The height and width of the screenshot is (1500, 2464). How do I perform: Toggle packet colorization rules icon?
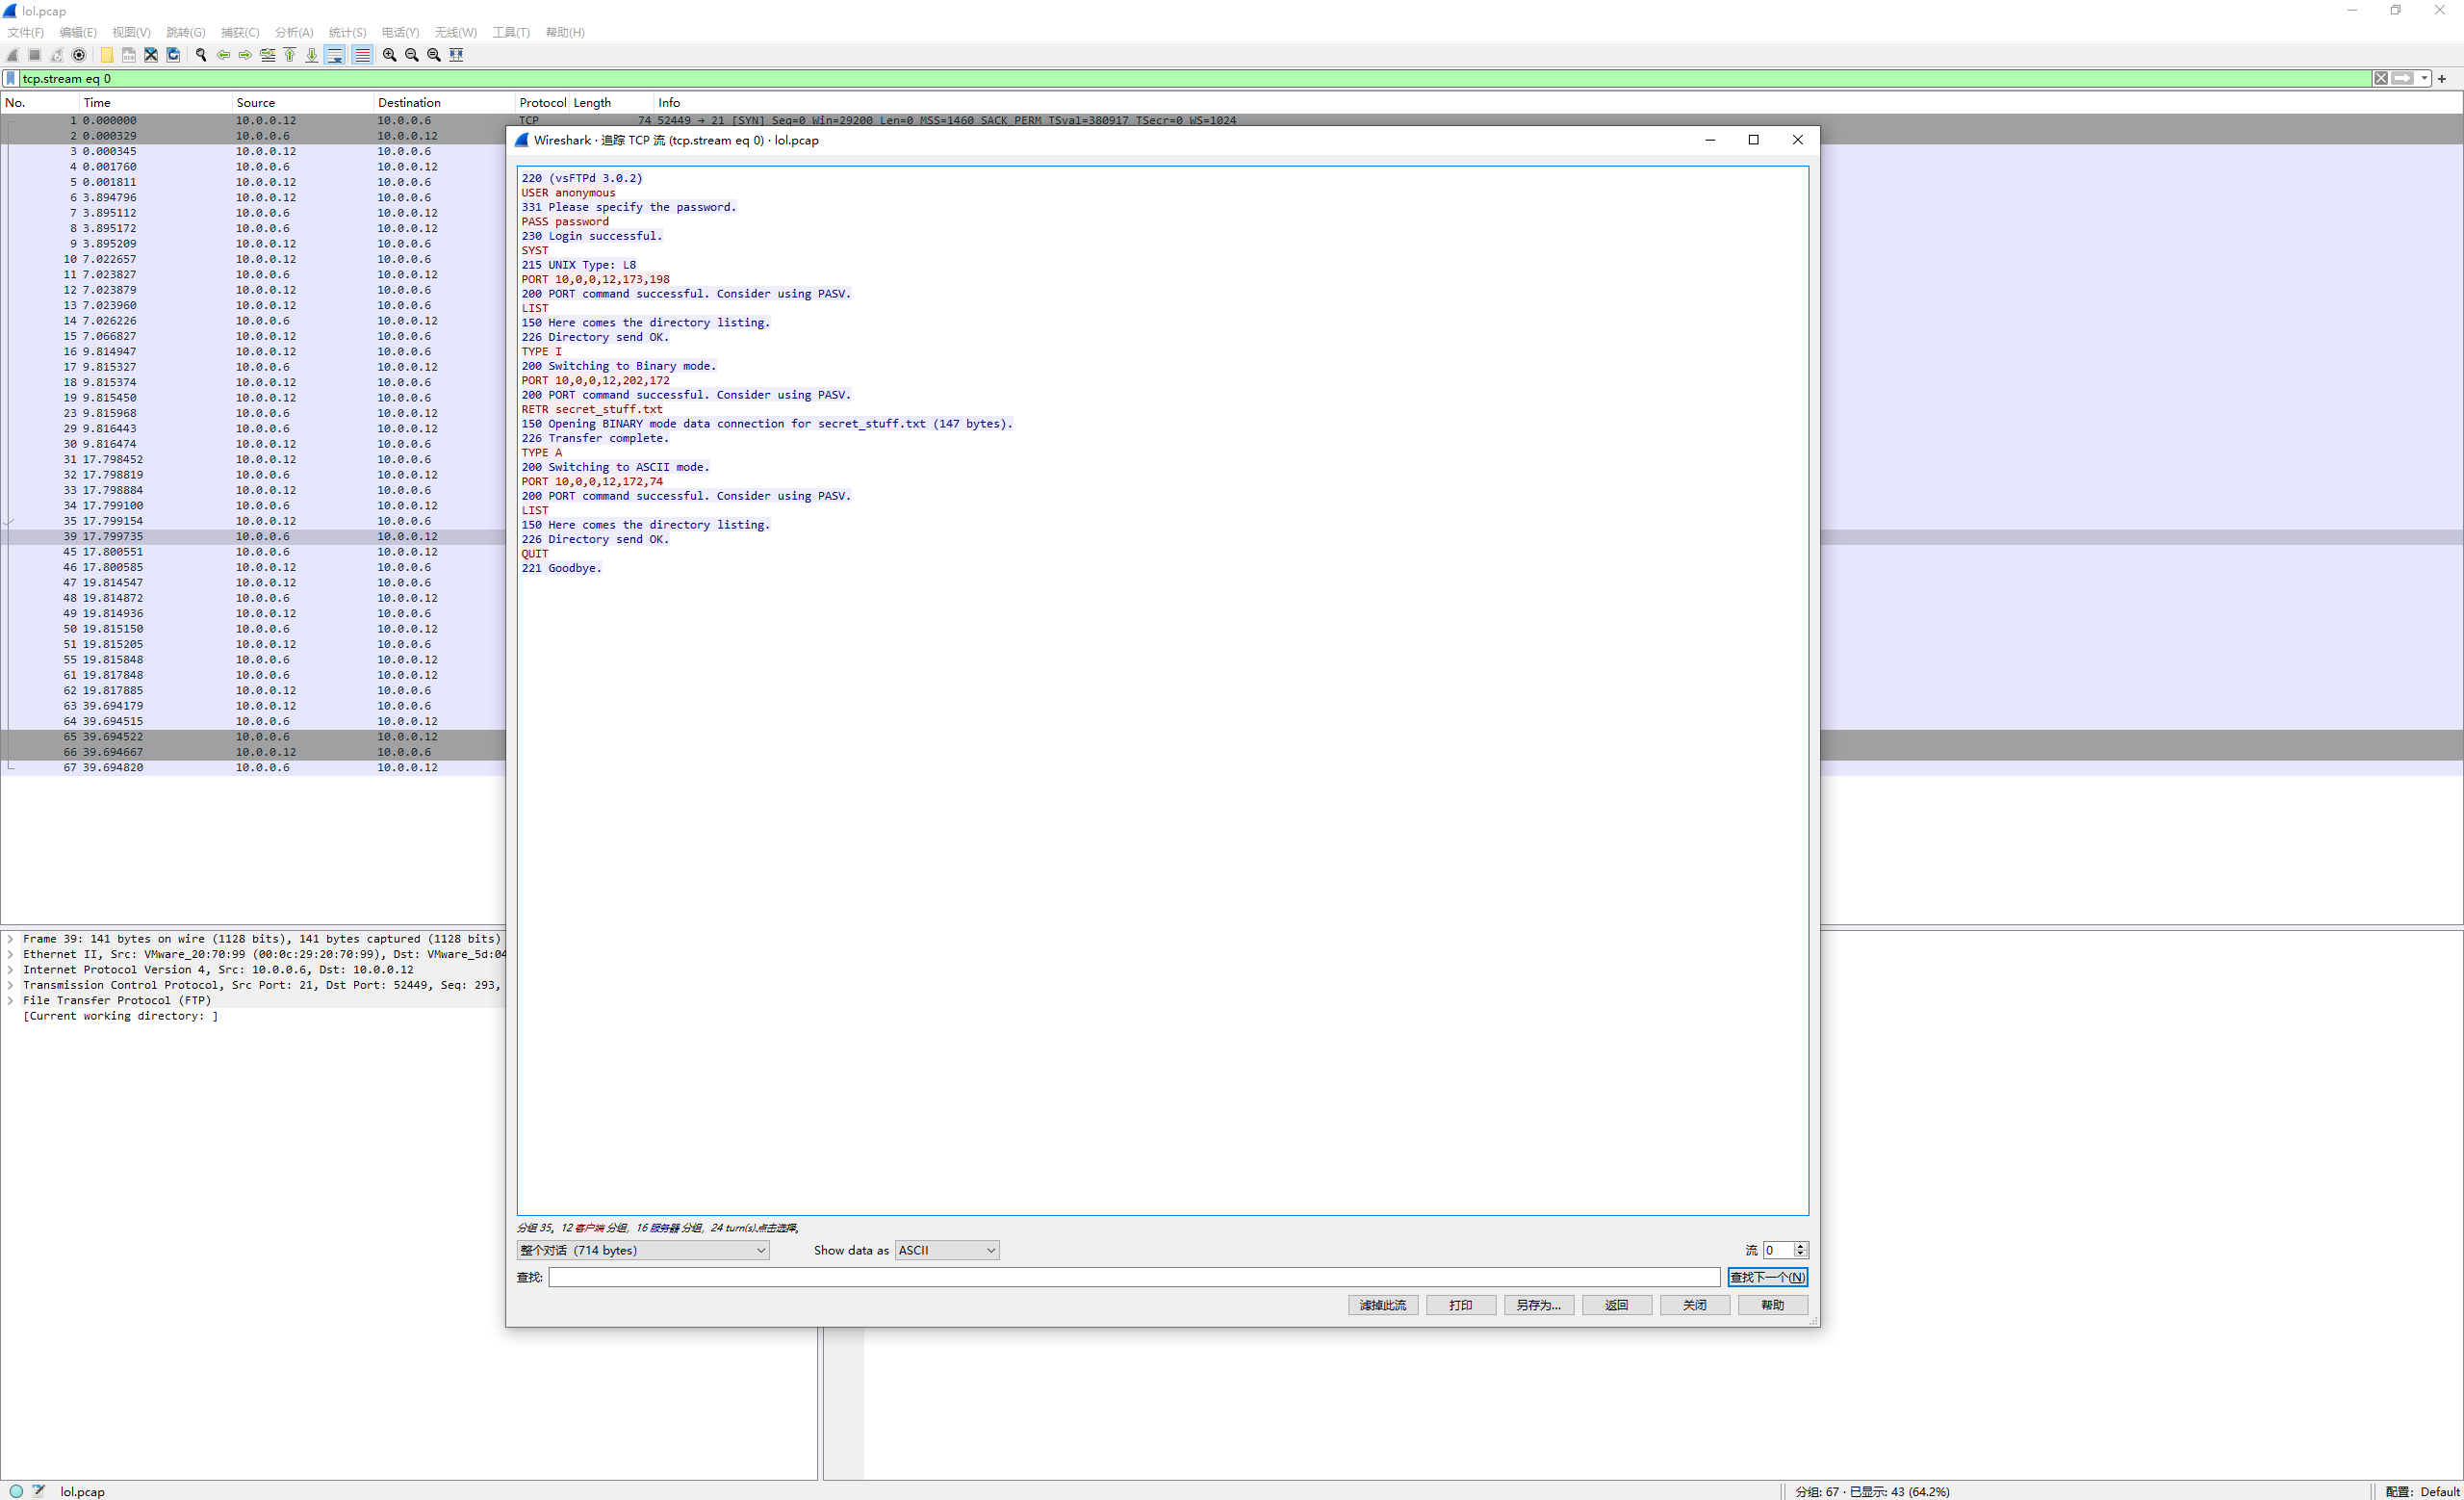point(362,55)
